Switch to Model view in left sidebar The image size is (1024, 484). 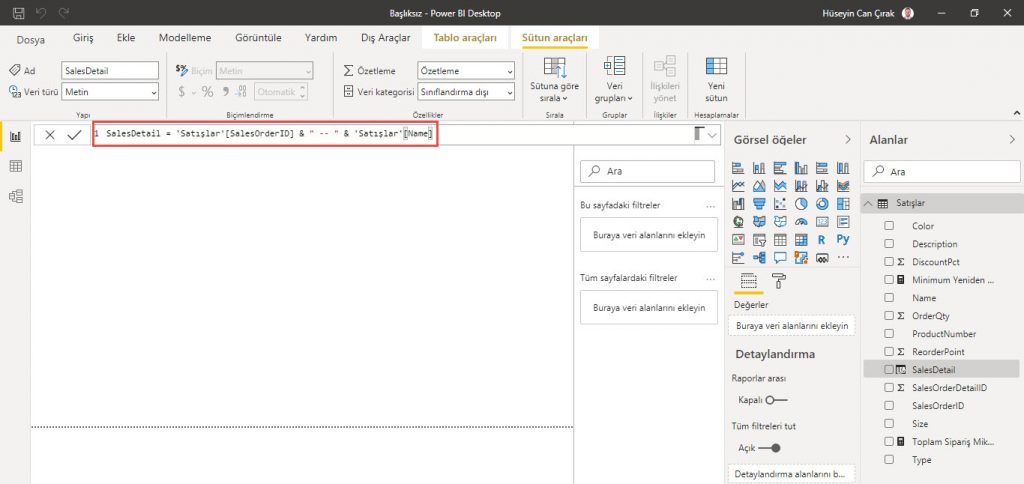[16, 196]
